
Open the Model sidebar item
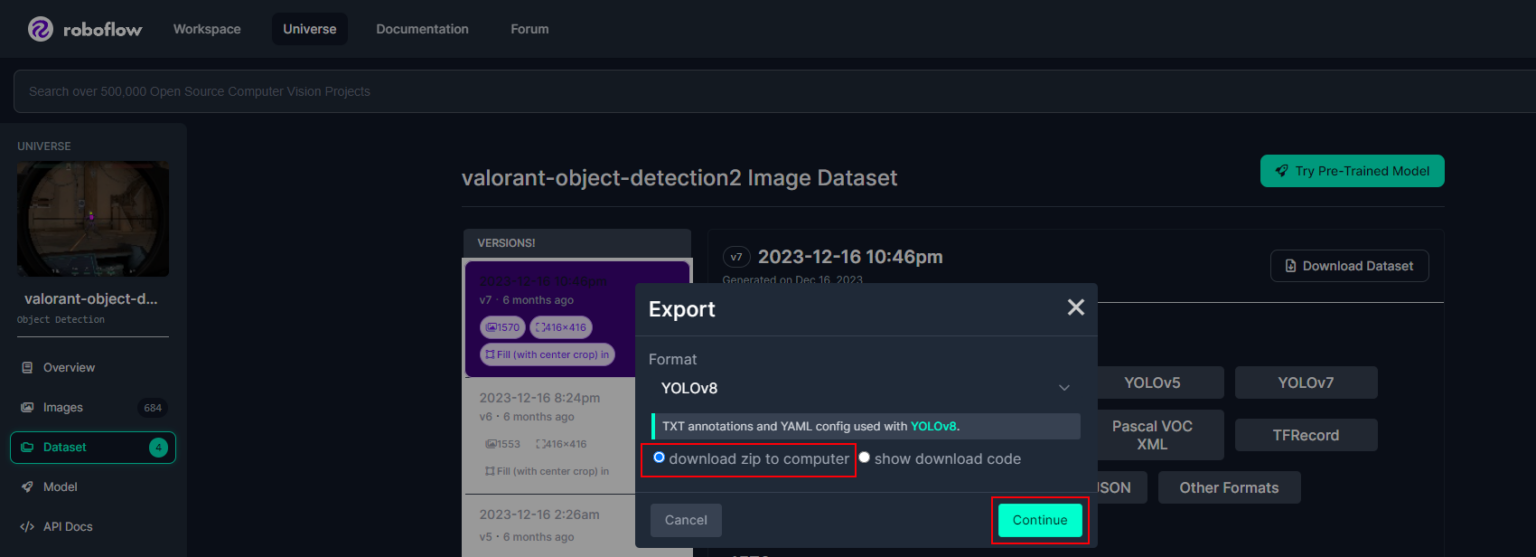coord(60,487)
